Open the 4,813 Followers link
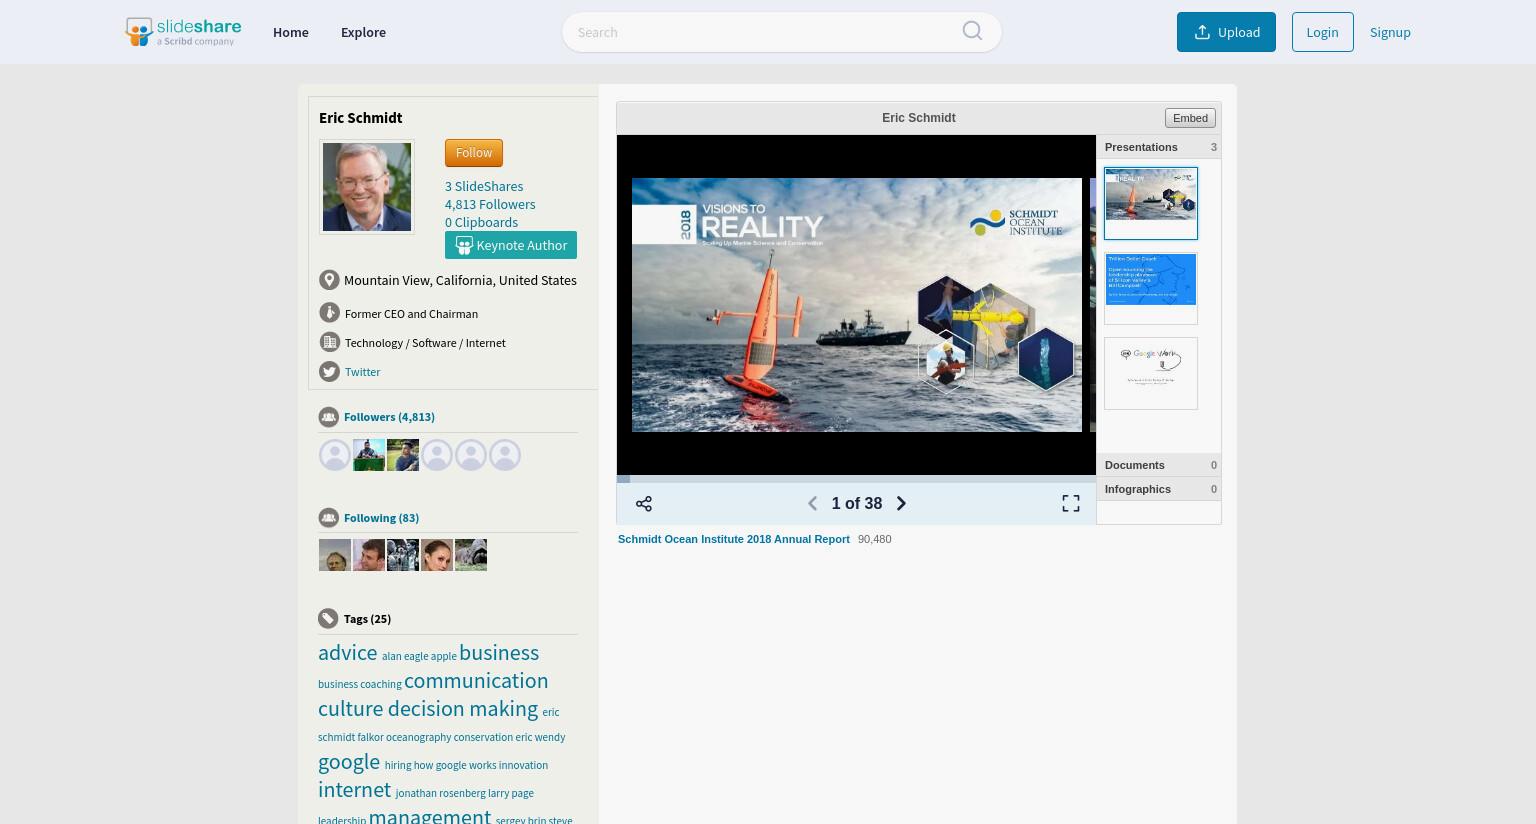Viewport: 1536px width, 824px height. pos(490,204)
